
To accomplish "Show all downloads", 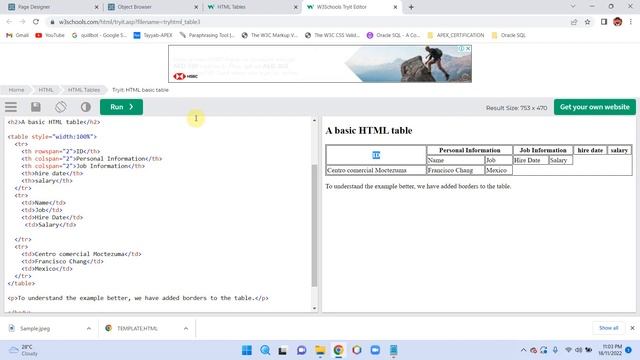I will pyautogui.click(x=609, y=328).
